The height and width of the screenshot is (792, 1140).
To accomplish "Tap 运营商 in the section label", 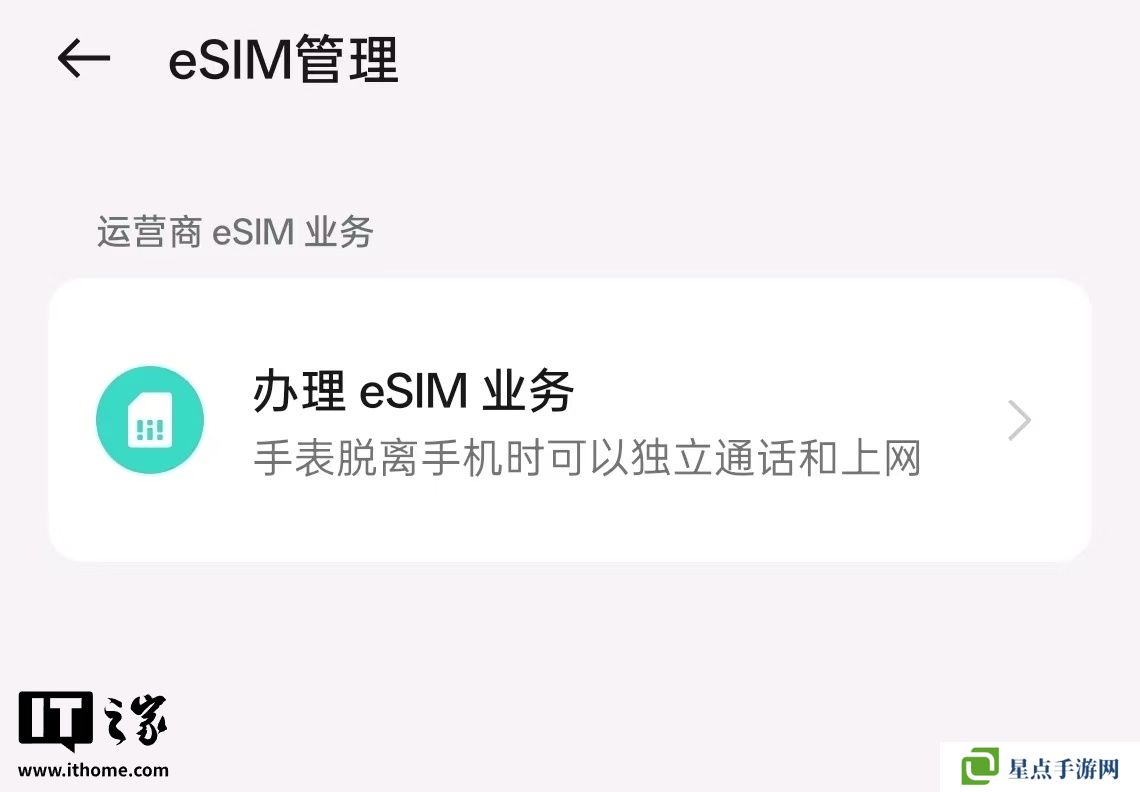I will (150, 232).
